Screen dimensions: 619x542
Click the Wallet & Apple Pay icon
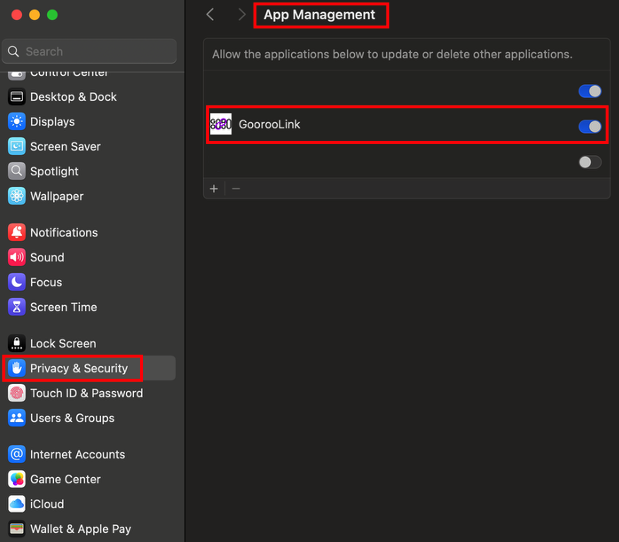click(17, 529)
